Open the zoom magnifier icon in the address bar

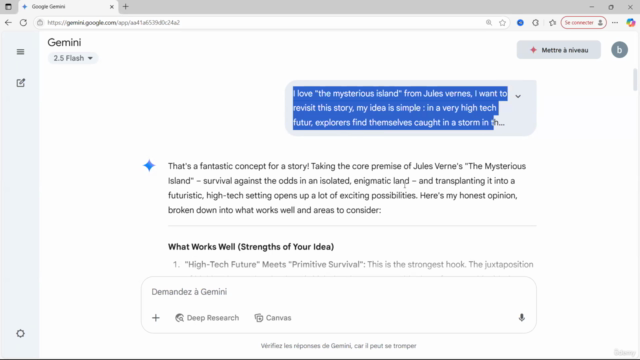(489, 22)
